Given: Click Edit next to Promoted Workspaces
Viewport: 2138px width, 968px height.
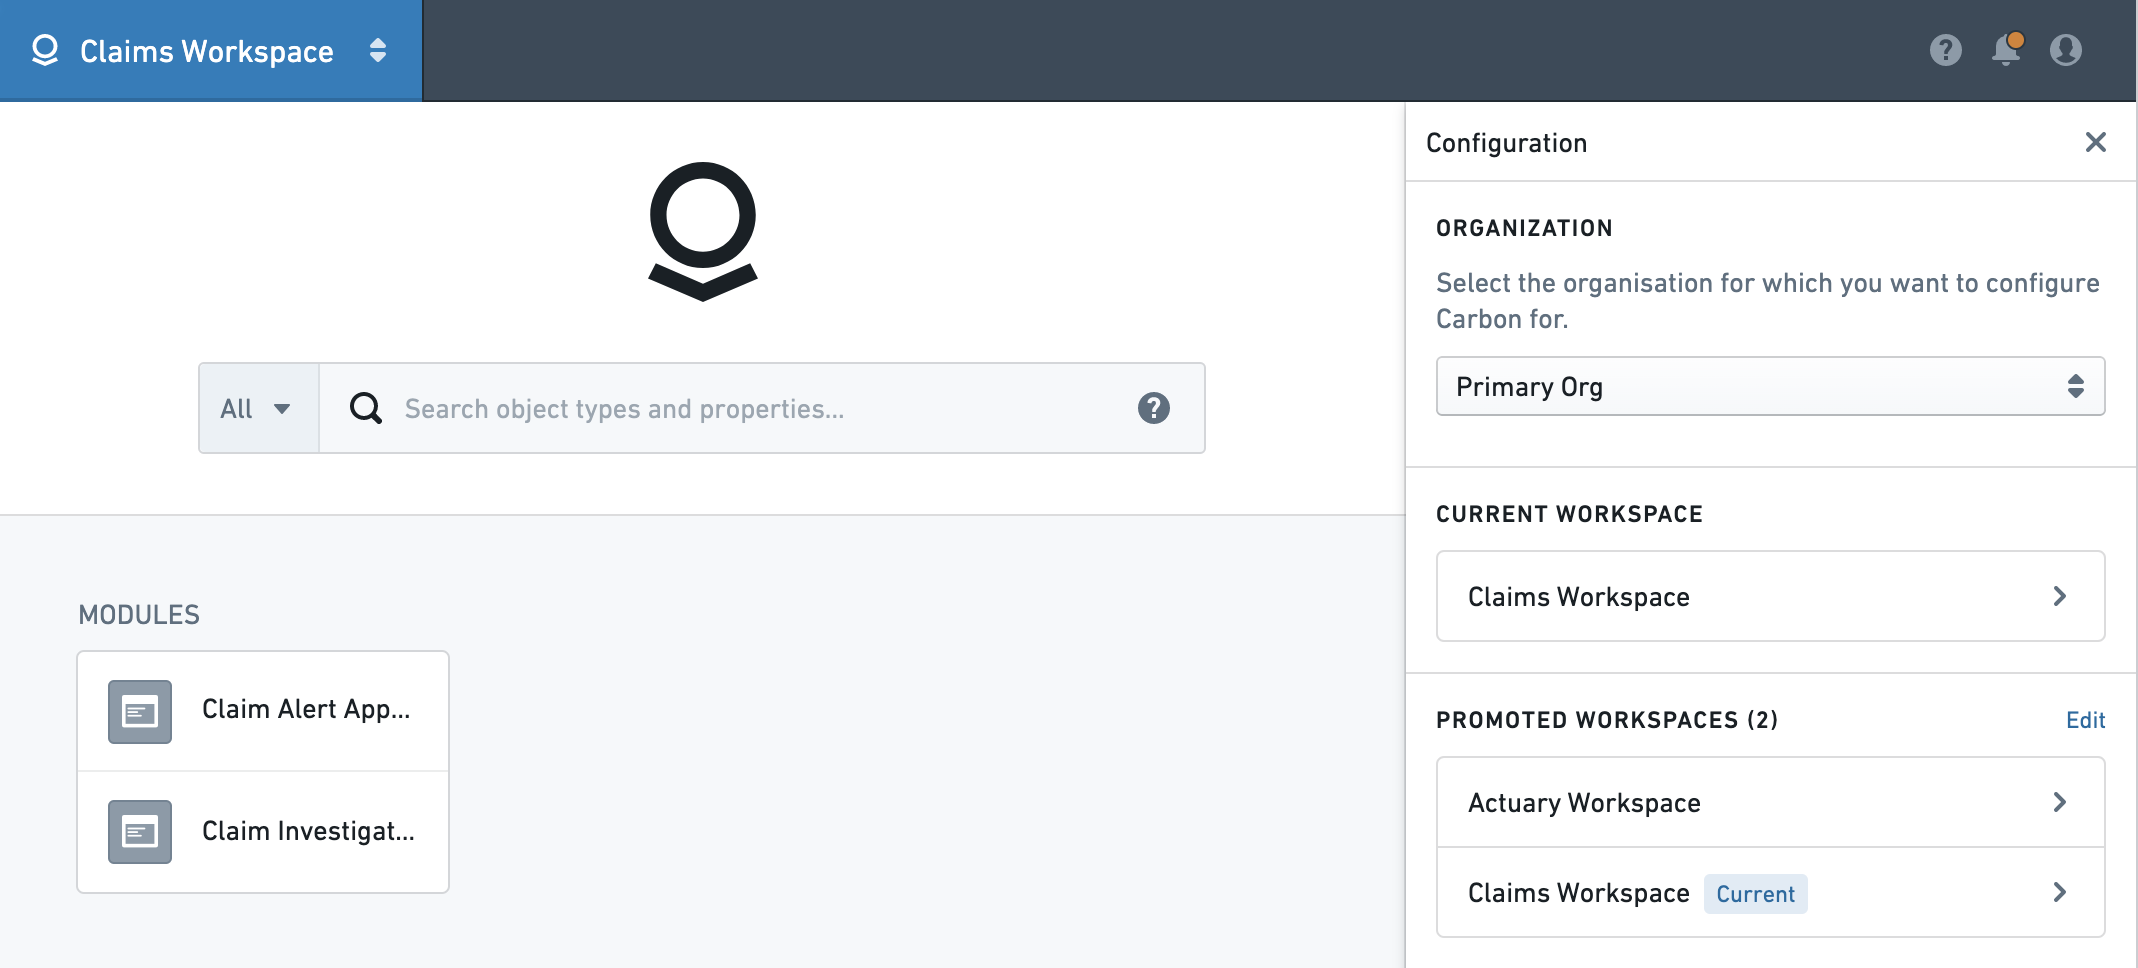Looking at the screenshot, I should 2085,720.
